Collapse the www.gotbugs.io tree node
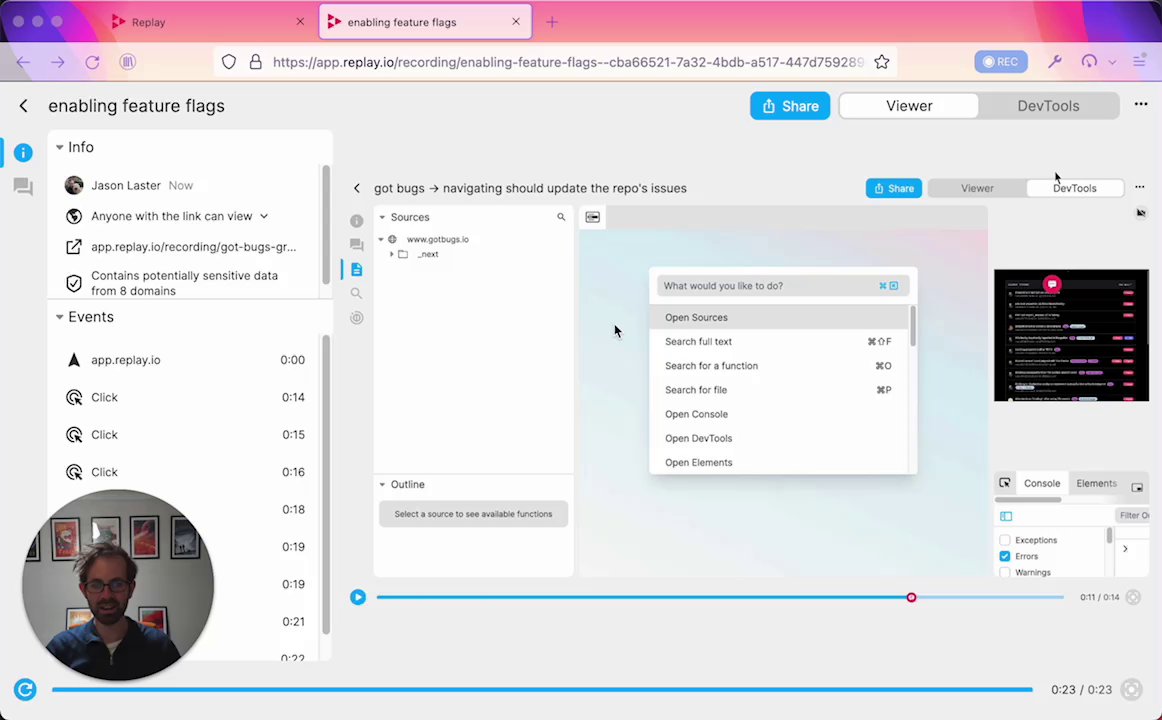This screenshot has width=1162, height=720. pos(381,239)
